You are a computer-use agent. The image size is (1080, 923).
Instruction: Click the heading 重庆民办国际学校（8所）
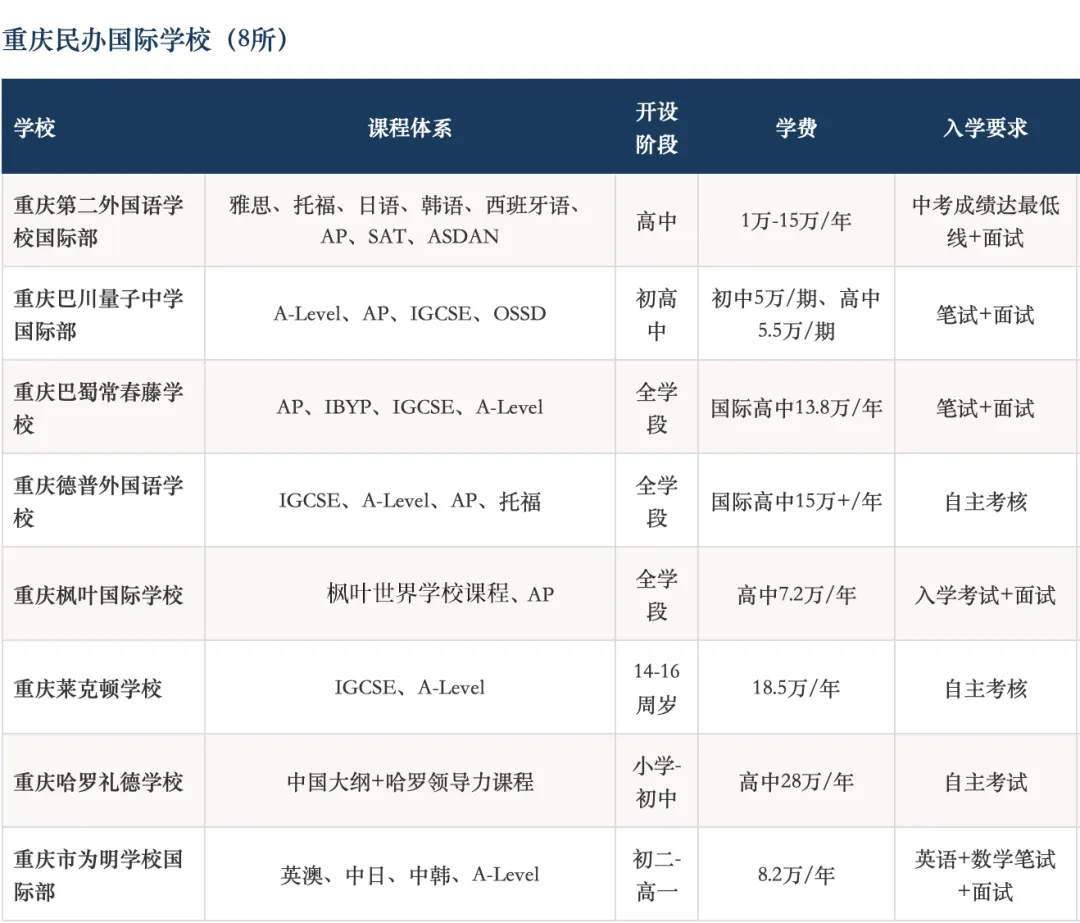pyautogui.click(x=146, y=39)
